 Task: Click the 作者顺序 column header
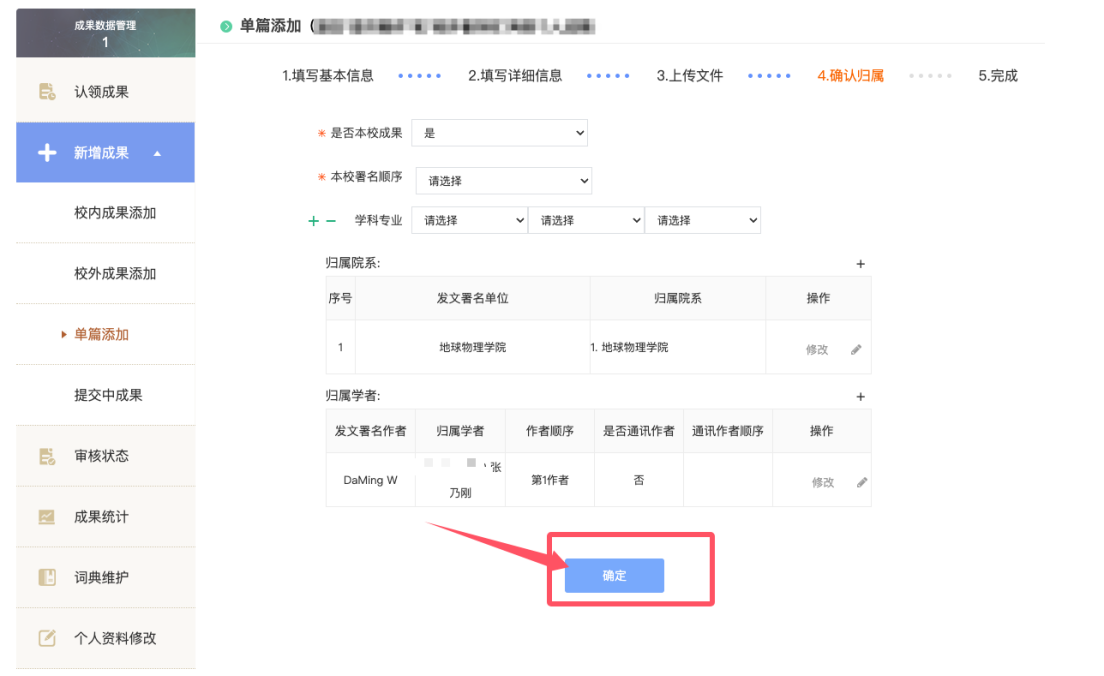[x=550, y=430]
